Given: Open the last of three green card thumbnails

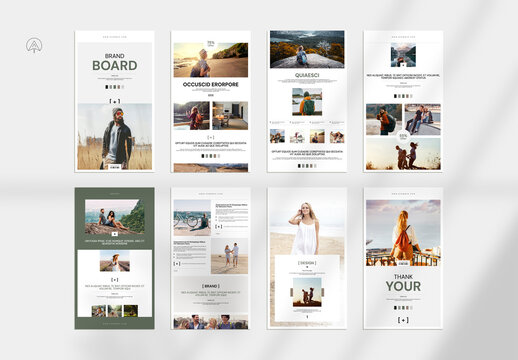Looking at the screenshot, I should tap(131, 311).
